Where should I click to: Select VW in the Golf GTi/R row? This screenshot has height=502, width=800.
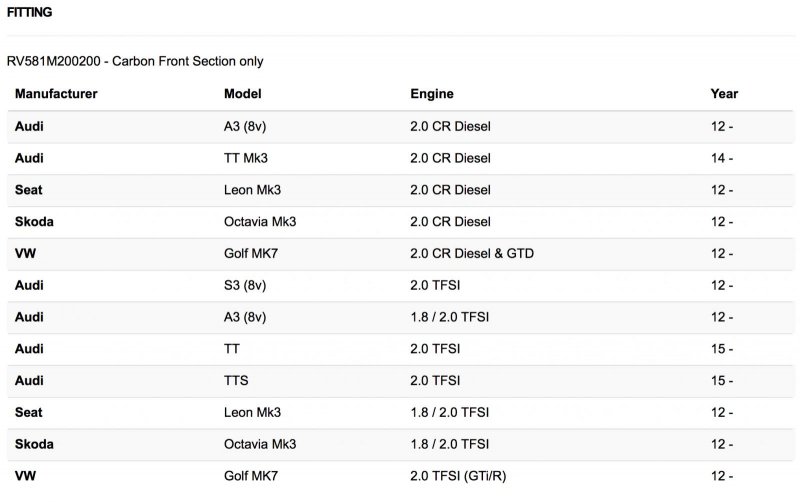(25, 476)
